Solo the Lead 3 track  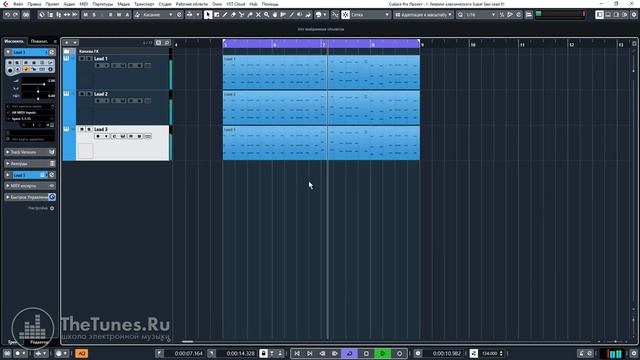89,129
